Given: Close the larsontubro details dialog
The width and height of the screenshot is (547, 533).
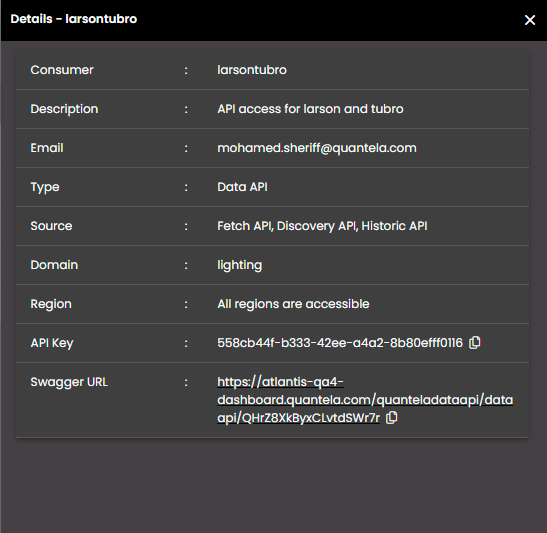Looking at the screenshot, I should [530, 20].
